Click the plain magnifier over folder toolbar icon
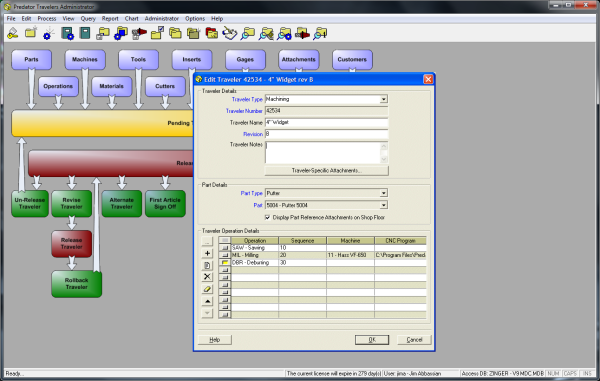Image resolution: width=600 pixels, height=381 pixels. click(248, 33)
